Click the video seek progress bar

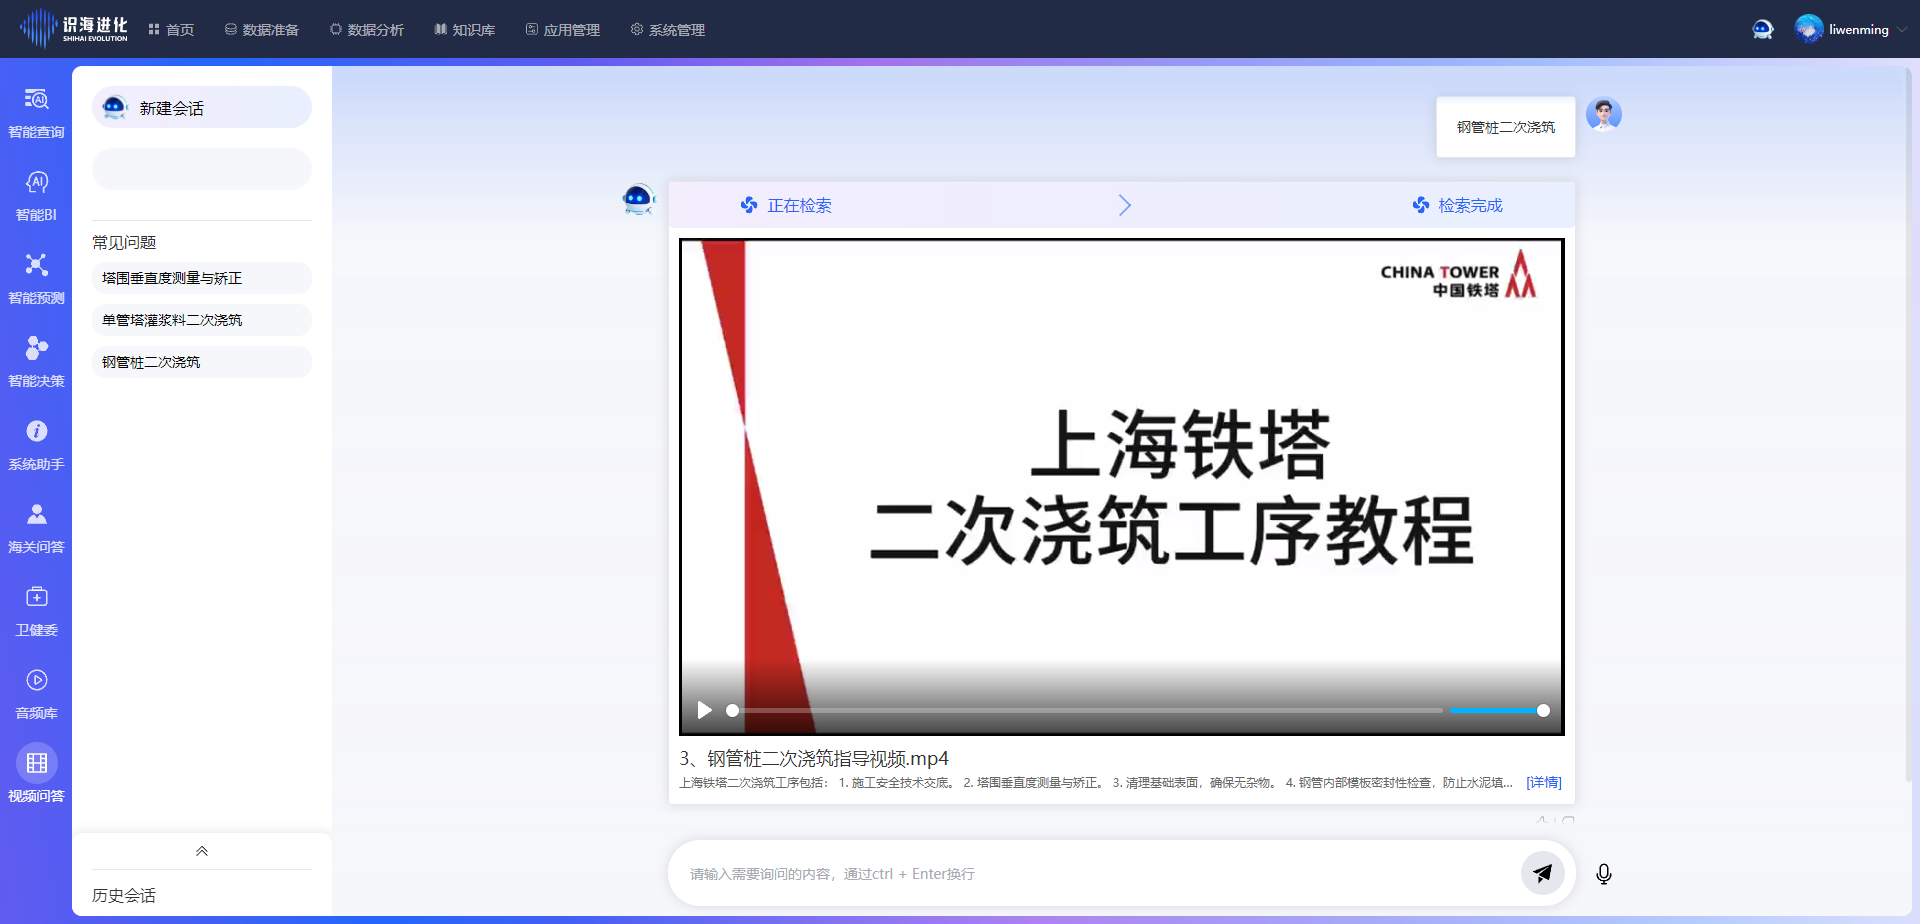[x=1087, y=710]
